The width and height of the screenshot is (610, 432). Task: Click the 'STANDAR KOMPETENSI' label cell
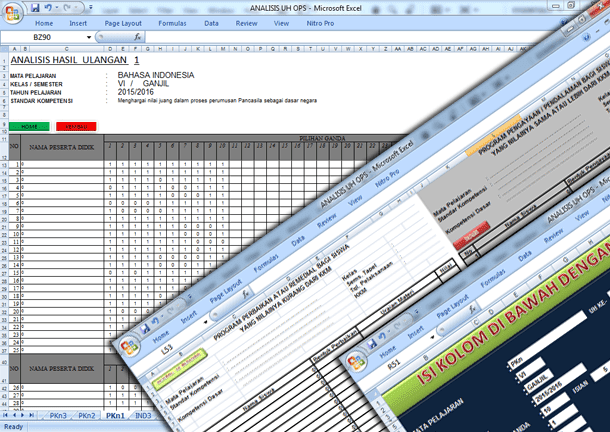click(42, 101)
